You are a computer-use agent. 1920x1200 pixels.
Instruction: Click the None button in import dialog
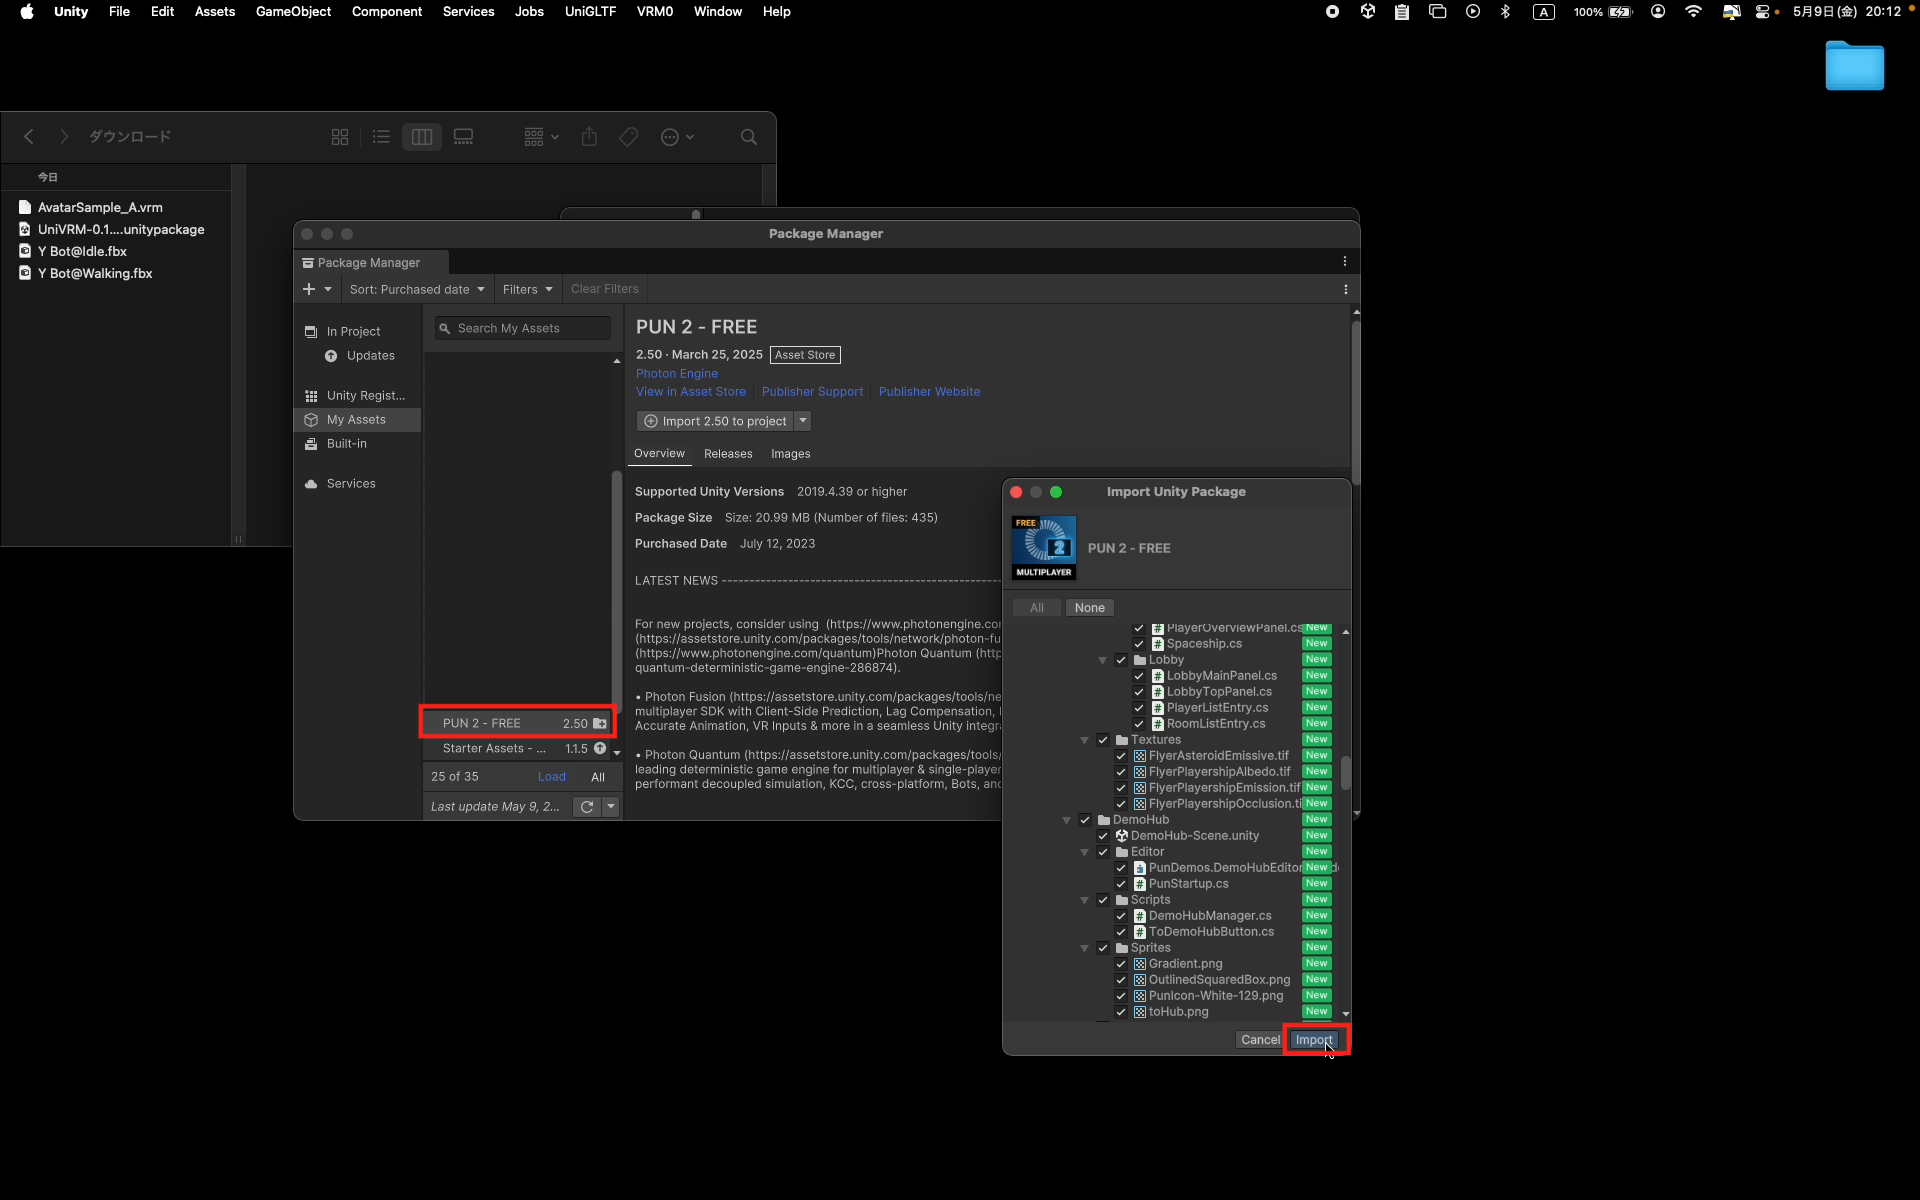(1090, 608)
